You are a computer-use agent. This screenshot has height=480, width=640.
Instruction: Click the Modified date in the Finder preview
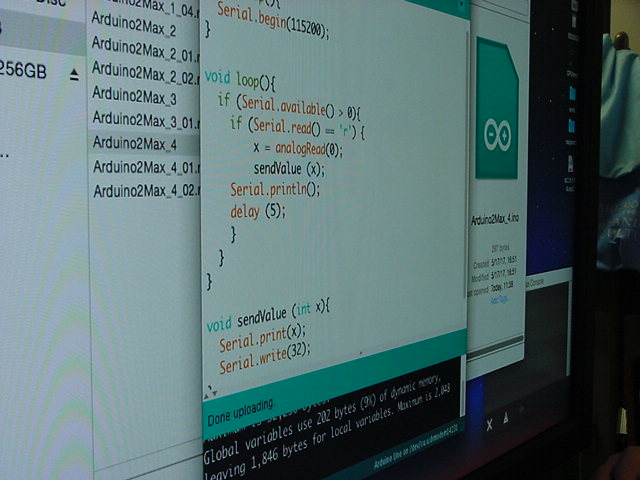(504, 274)
